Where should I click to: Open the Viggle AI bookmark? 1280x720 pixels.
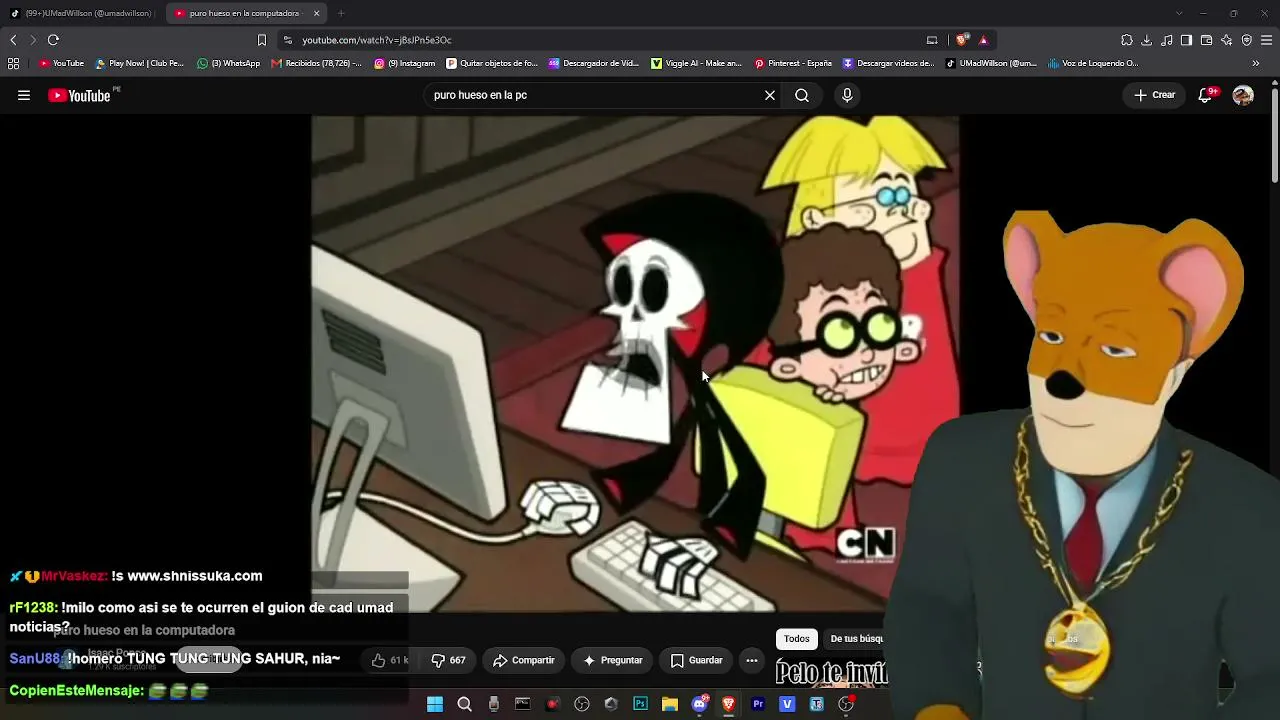click(x=696, y=63)
